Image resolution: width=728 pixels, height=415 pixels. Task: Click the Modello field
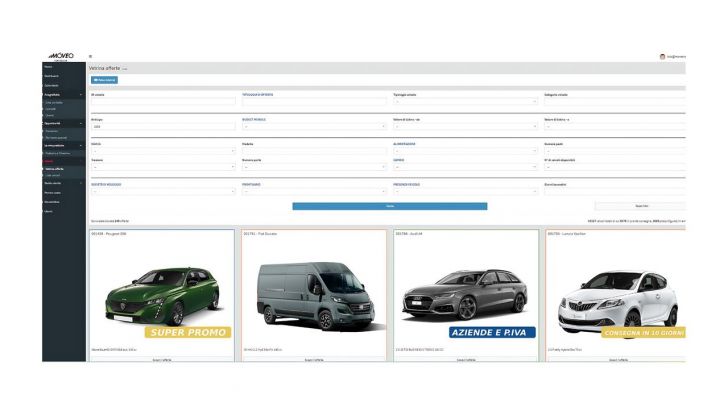(x=314, y=151)
